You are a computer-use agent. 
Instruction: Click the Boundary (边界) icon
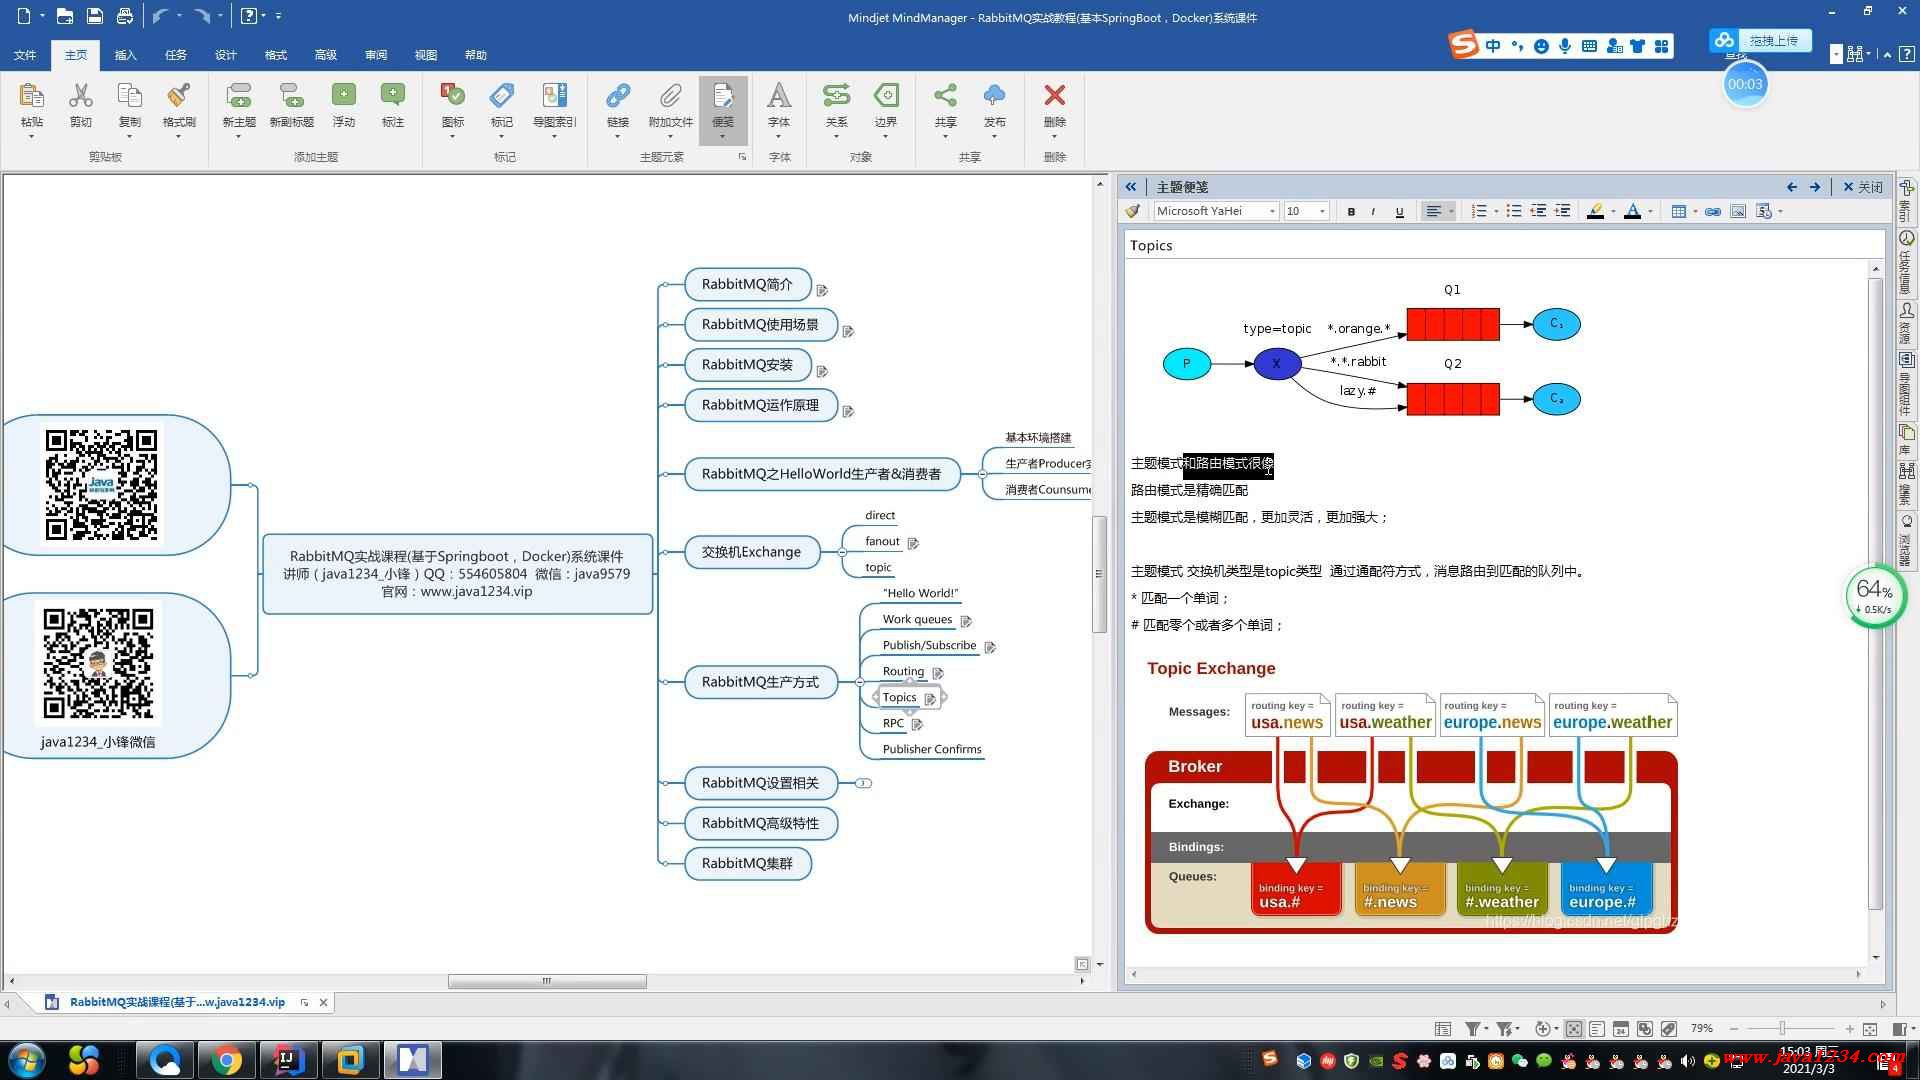point(886,96)
